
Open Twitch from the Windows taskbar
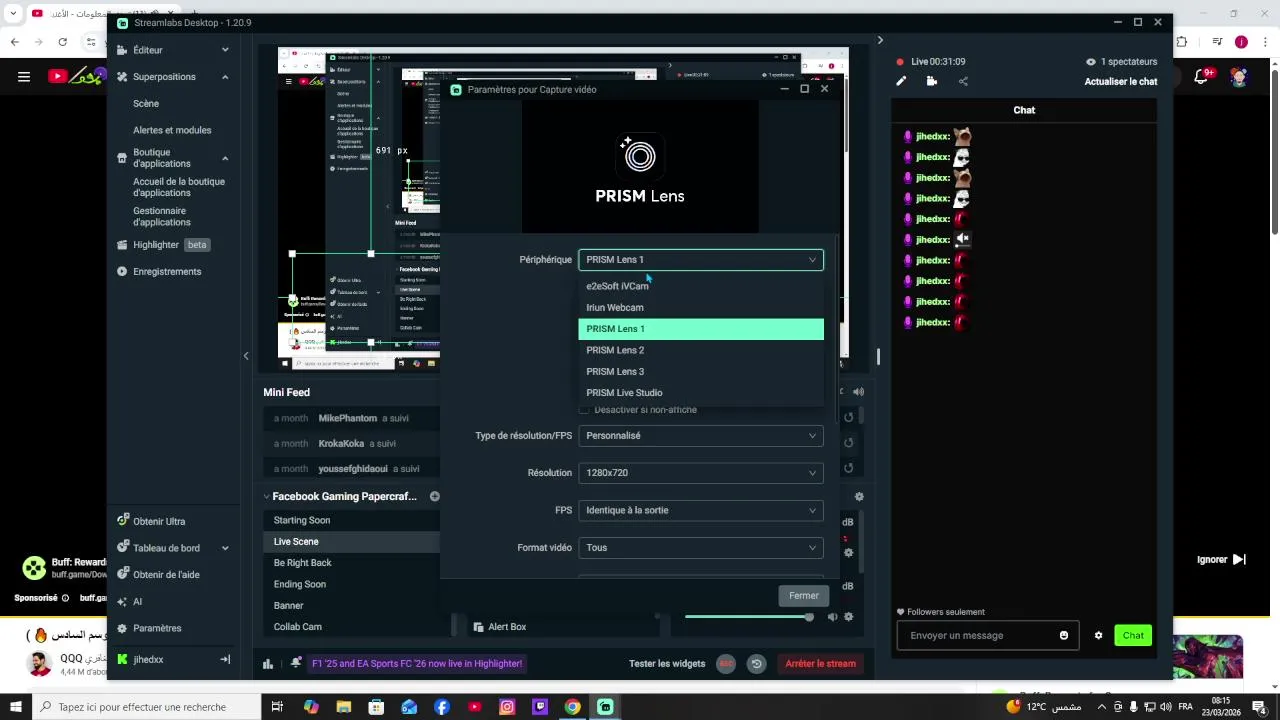[x=540, y=707]
